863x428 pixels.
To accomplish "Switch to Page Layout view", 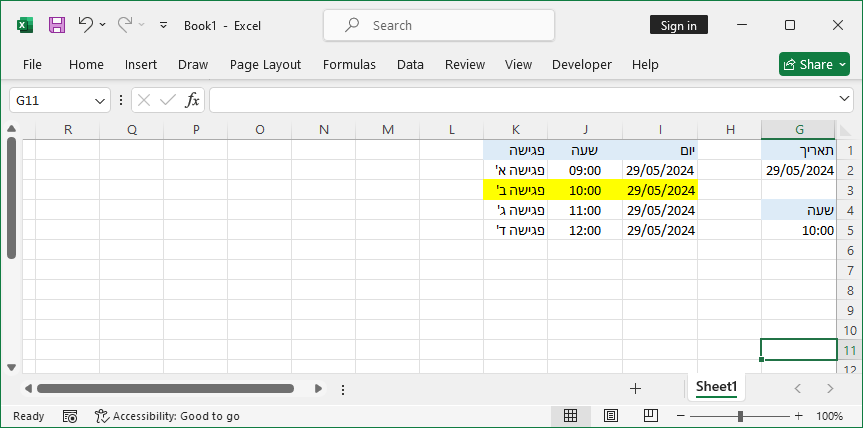I will coord(611,416).
